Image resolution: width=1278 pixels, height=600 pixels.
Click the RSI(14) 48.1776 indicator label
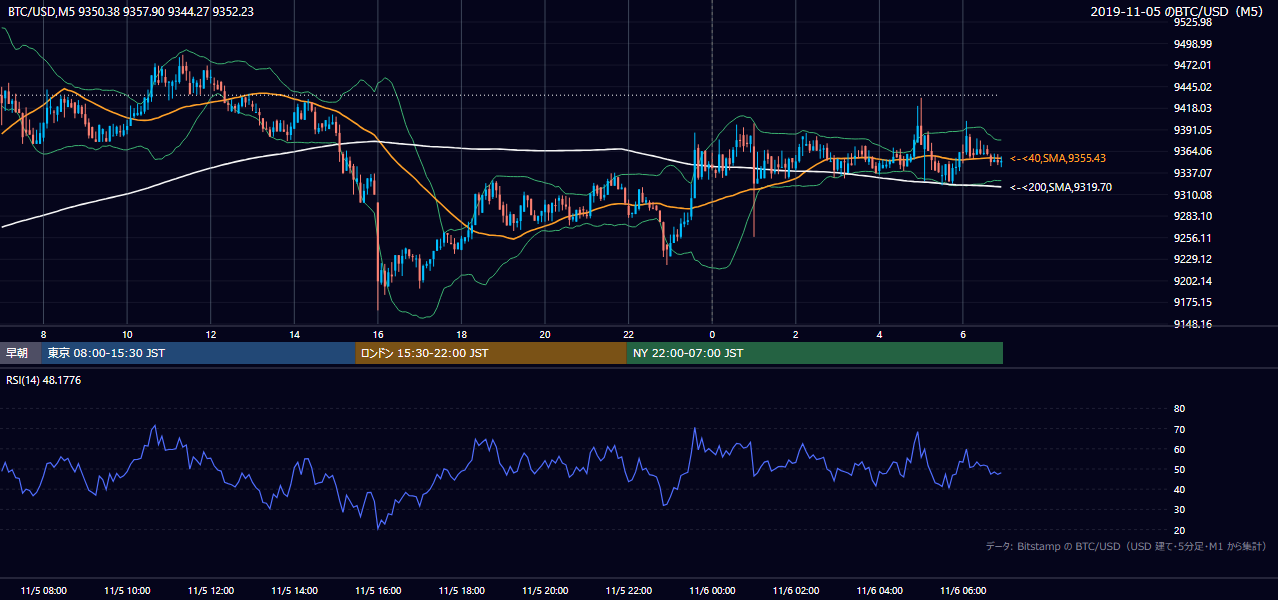(44, 380)
